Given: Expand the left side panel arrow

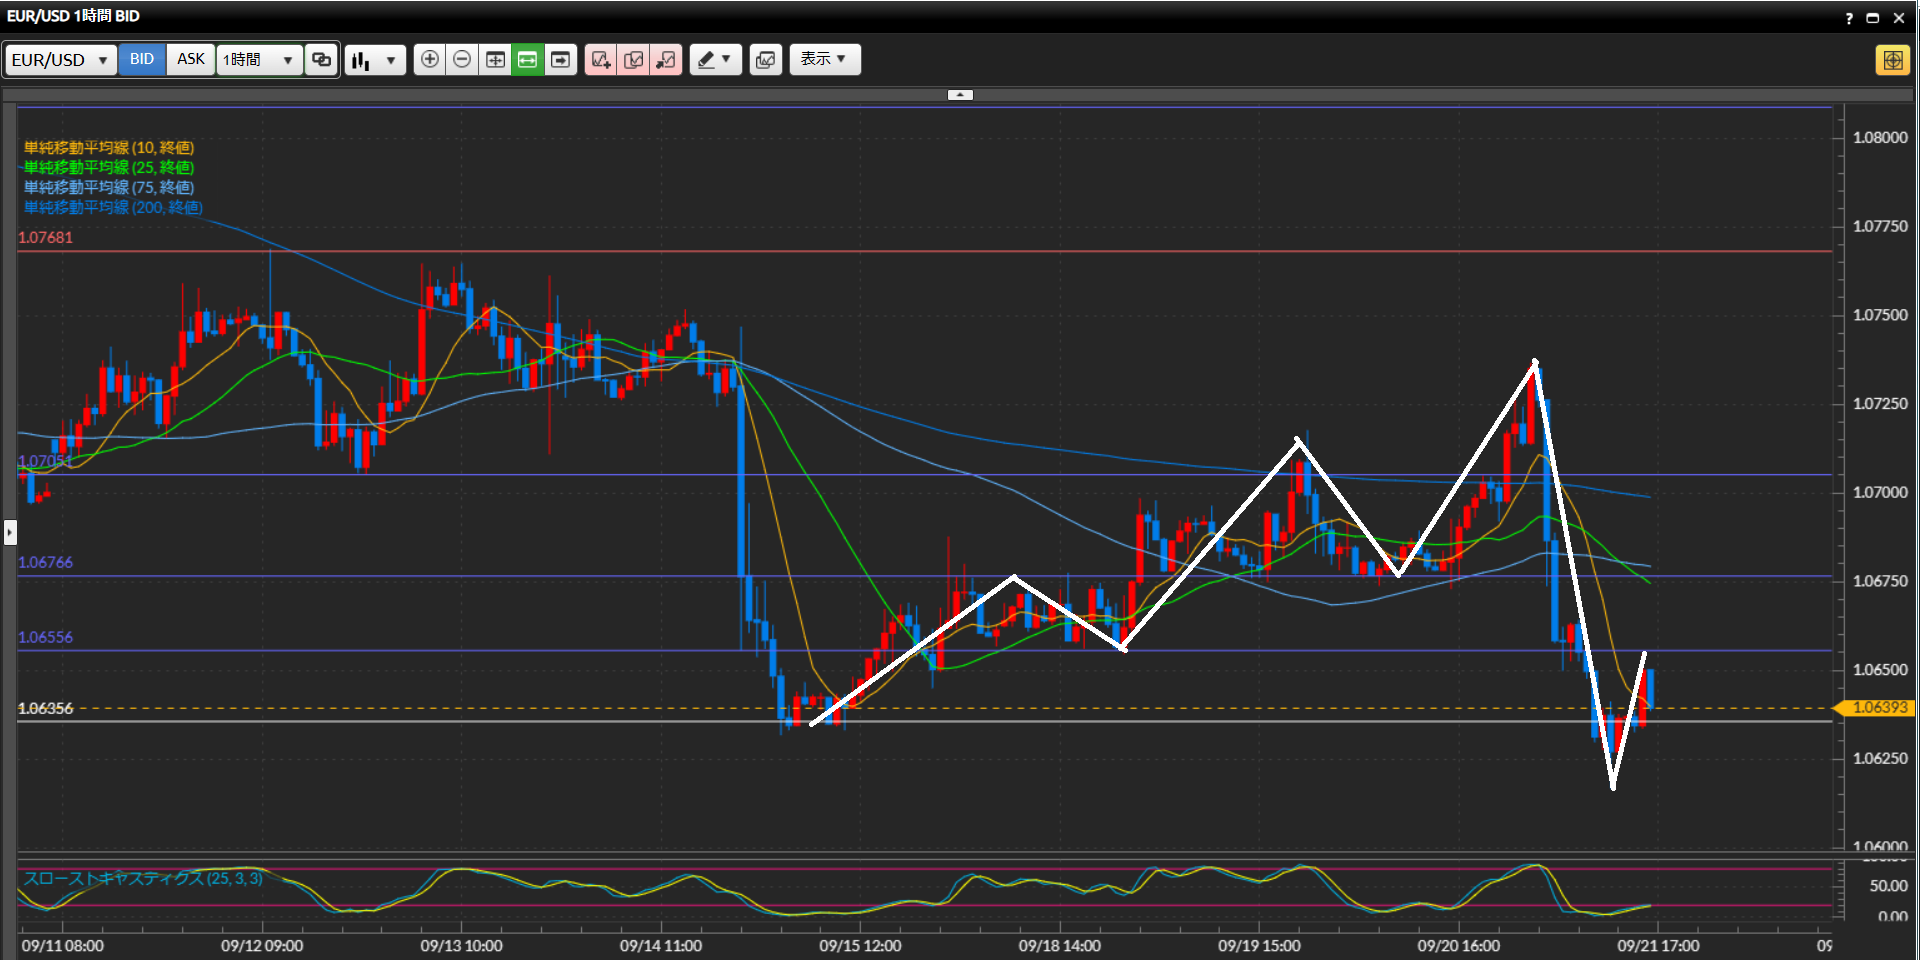Looking at the screenshot, I should click(x=10, y=532).
